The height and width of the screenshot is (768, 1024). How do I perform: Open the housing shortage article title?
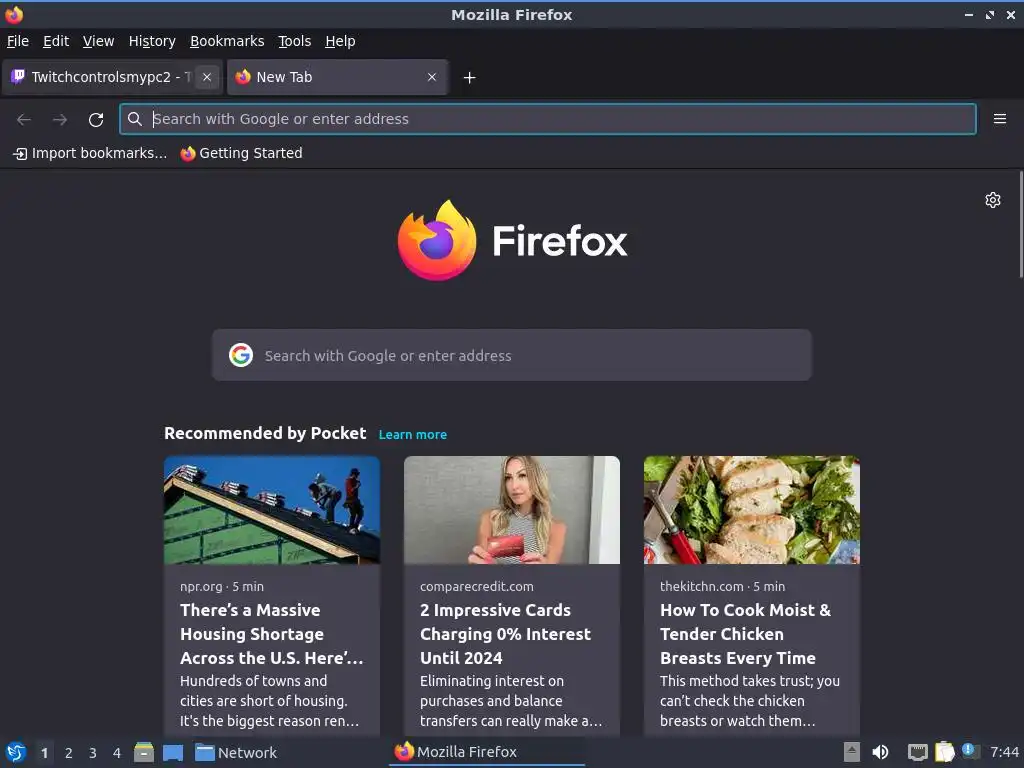(272, 634)
